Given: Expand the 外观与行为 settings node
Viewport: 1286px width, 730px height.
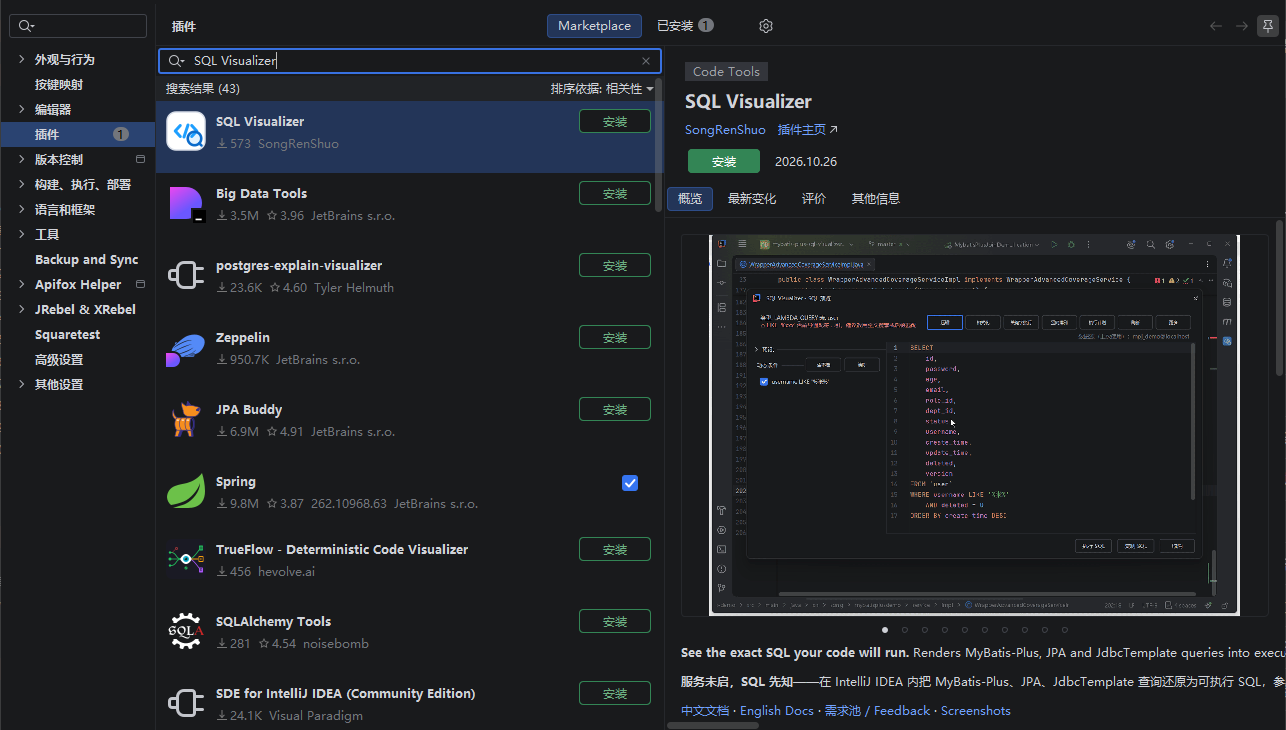Looking at the screenshot, I should click(x=21, y=60).
